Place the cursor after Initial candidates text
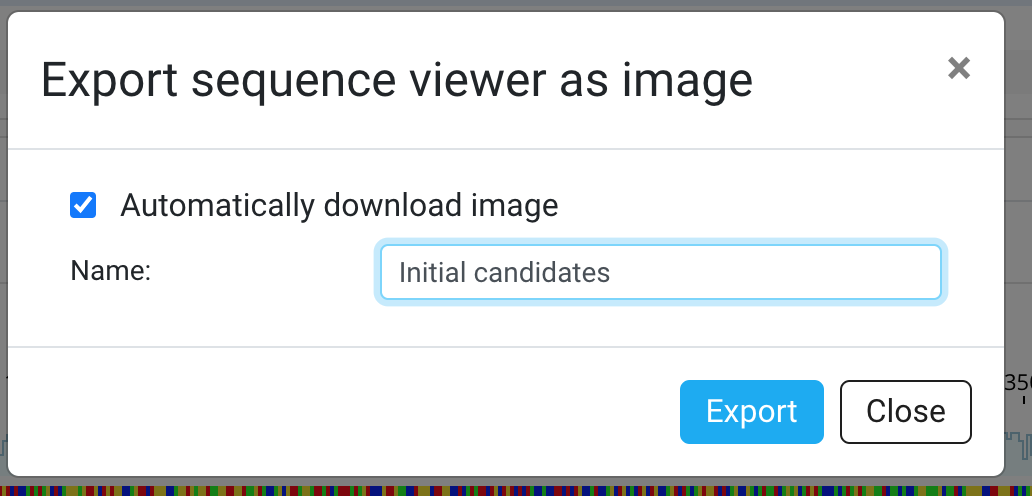1032x496 pixels. point(613,272)
